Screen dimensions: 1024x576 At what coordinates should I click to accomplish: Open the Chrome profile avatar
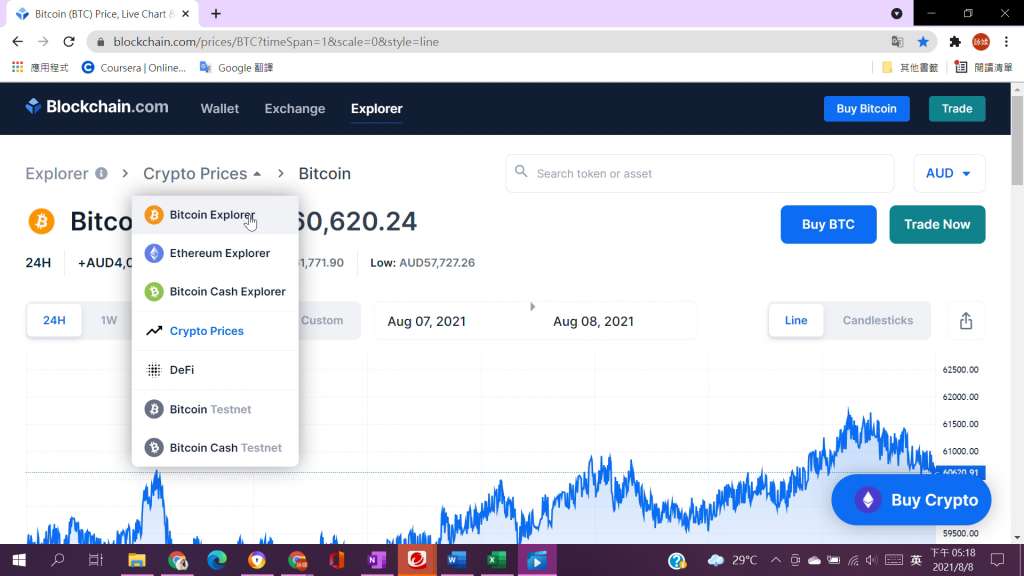coord(981,42)
